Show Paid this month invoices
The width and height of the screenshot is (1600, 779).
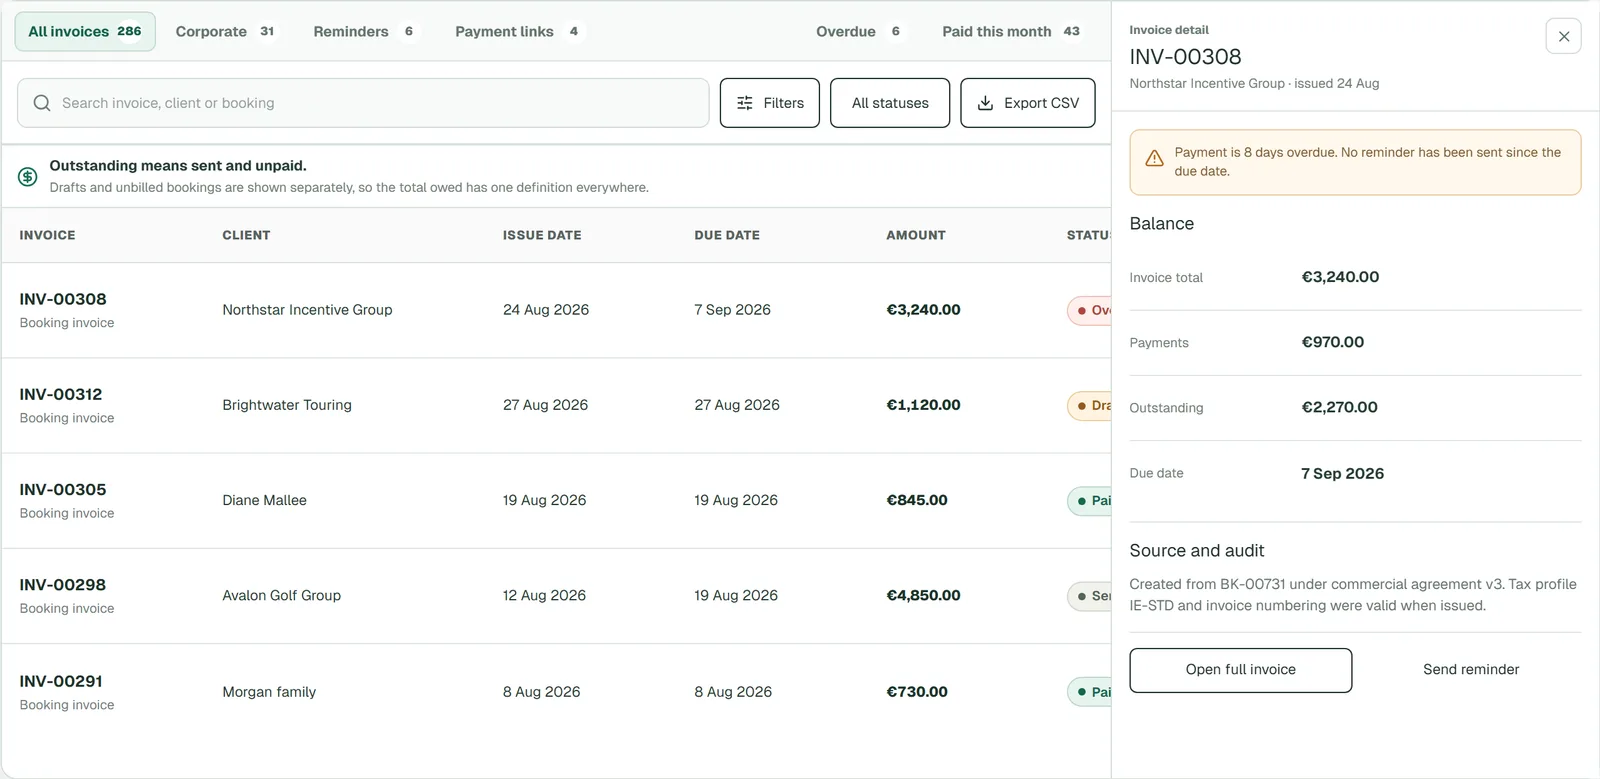(1011, 32)
